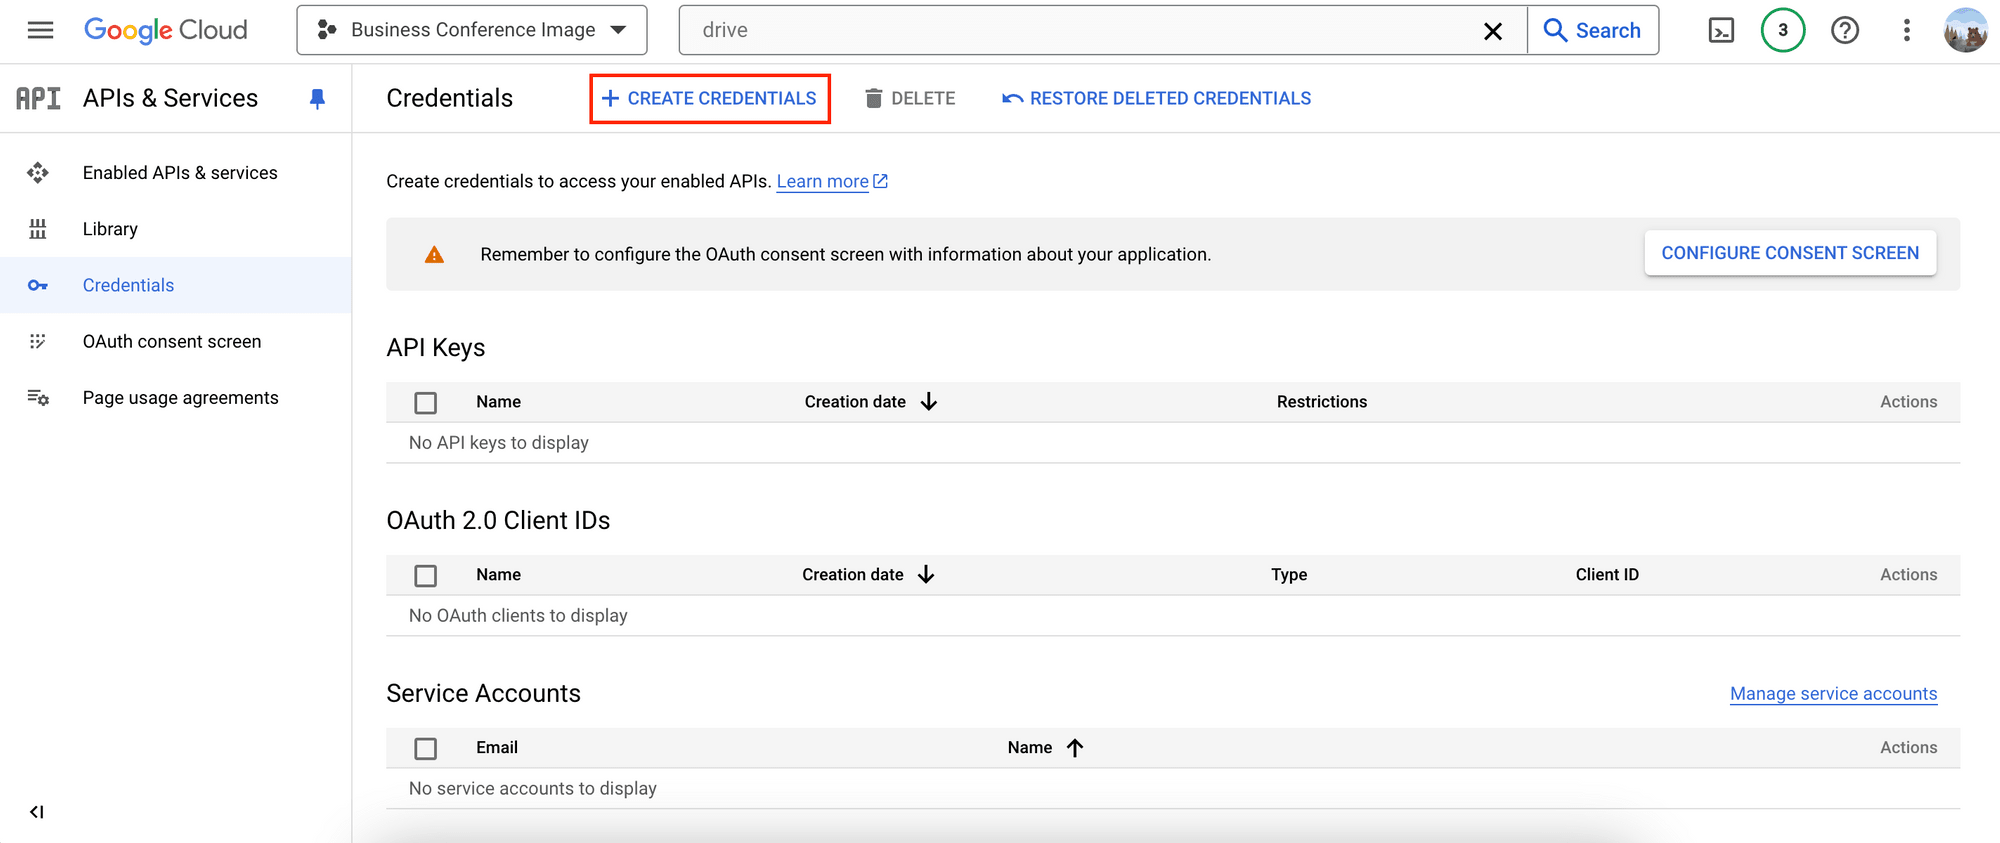
Task: Open the Business Conference Image project selector
Action: click(x=472, y=30)
